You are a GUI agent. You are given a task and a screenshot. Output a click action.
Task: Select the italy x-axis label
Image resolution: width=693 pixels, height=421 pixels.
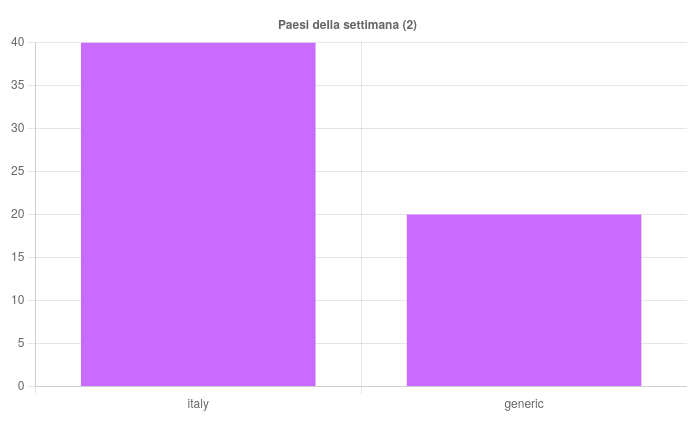click(198, 404)
